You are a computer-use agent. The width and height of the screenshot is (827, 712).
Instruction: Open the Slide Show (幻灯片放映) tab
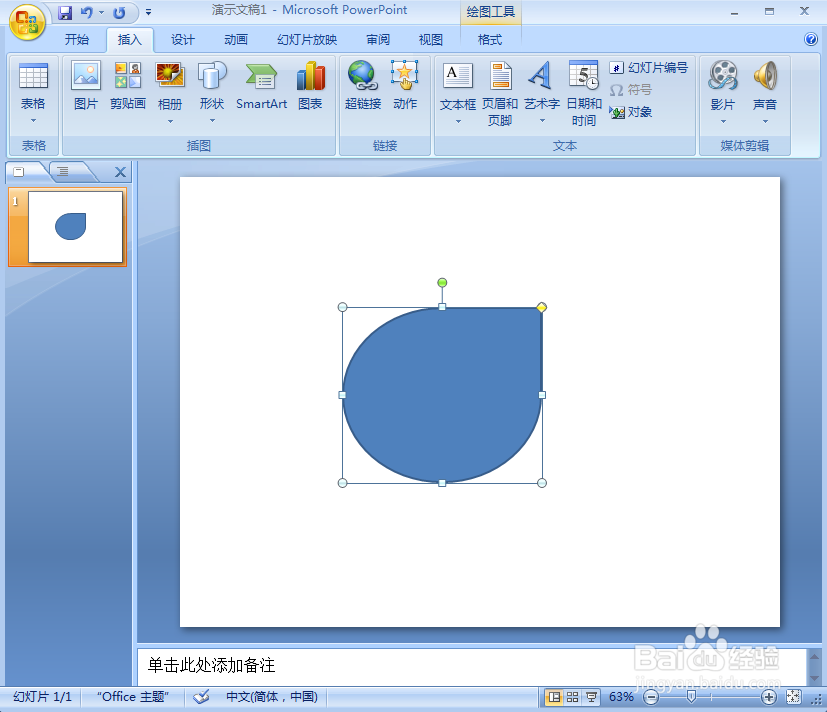tap(307, 40)
